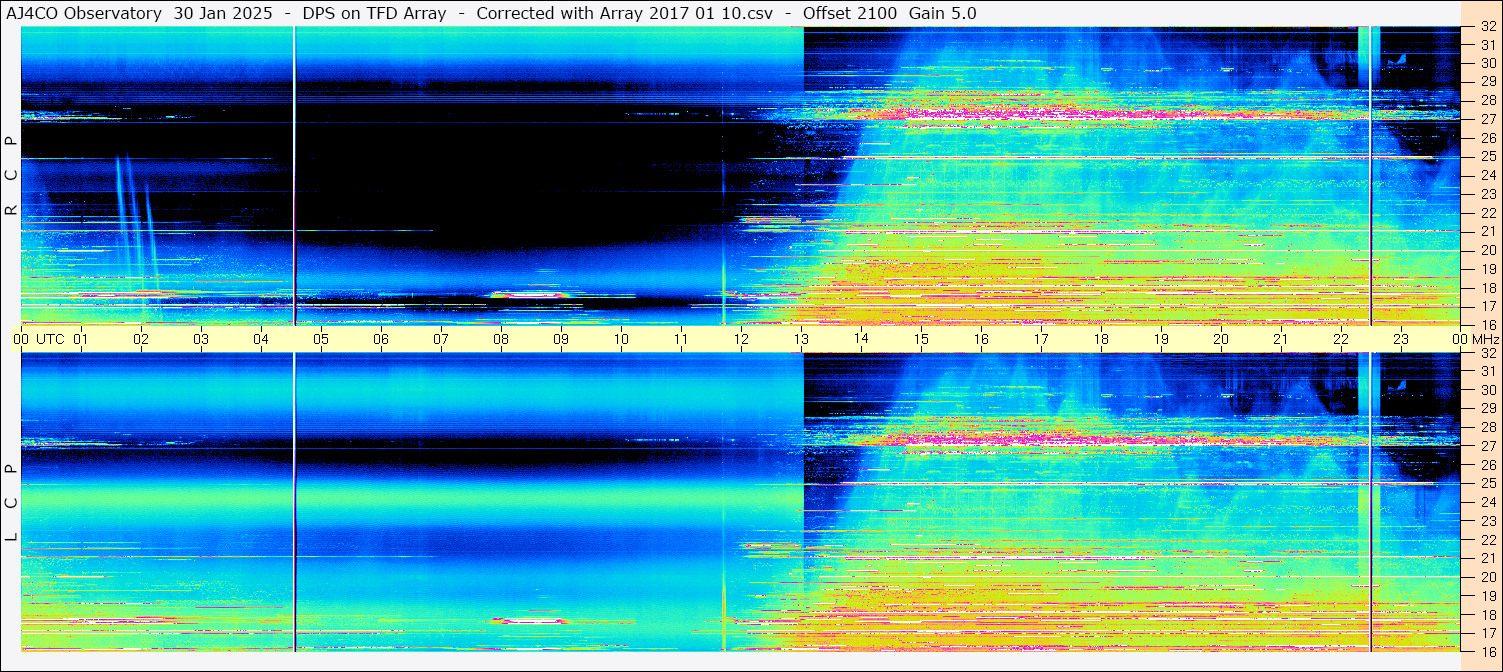Click "Corrected with Array 2017 01 10.csv" text
The height and width of the screenshot is (672, 1503).
pos(625,13)
